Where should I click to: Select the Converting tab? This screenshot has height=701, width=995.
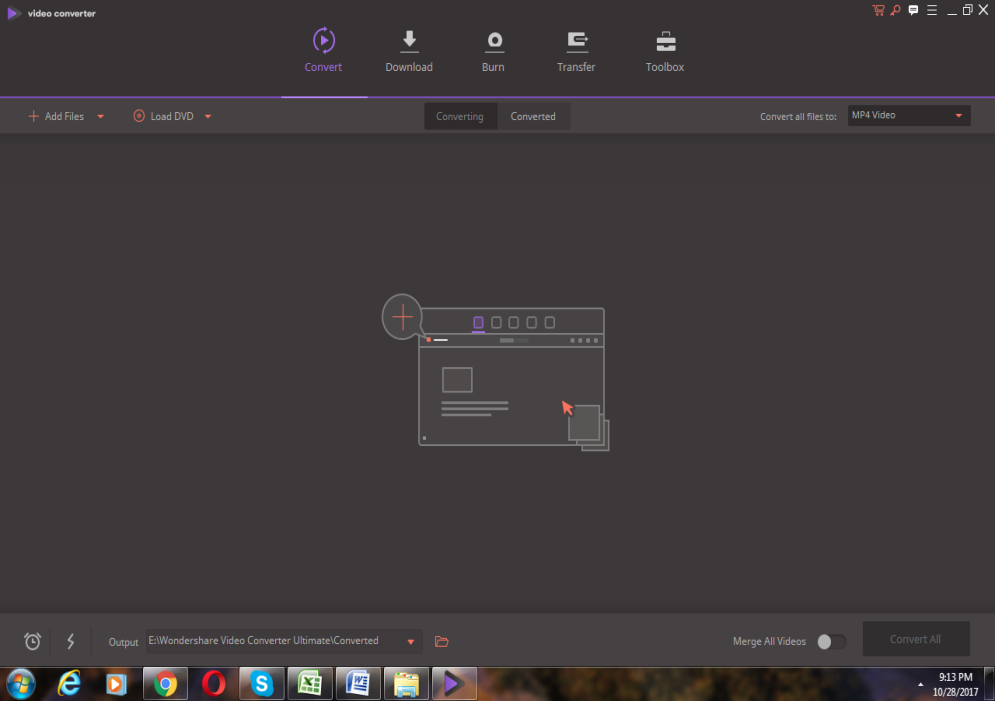460,117
